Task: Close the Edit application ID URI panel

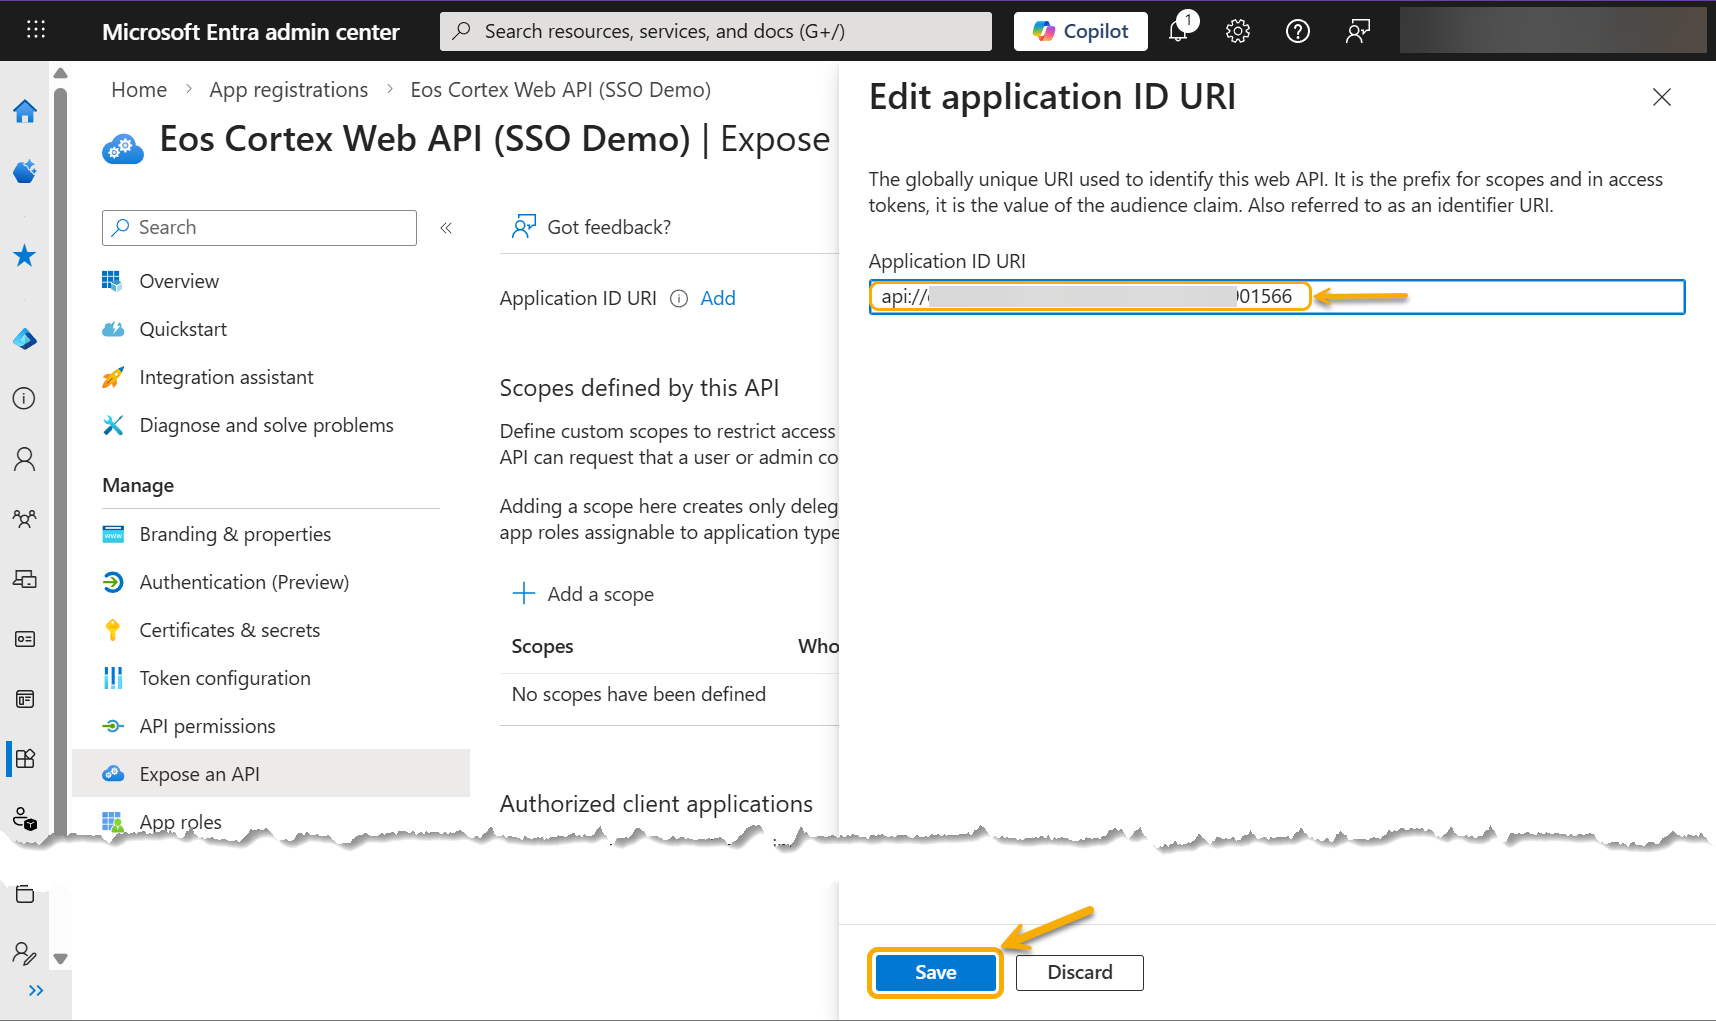Action: 1662,97
